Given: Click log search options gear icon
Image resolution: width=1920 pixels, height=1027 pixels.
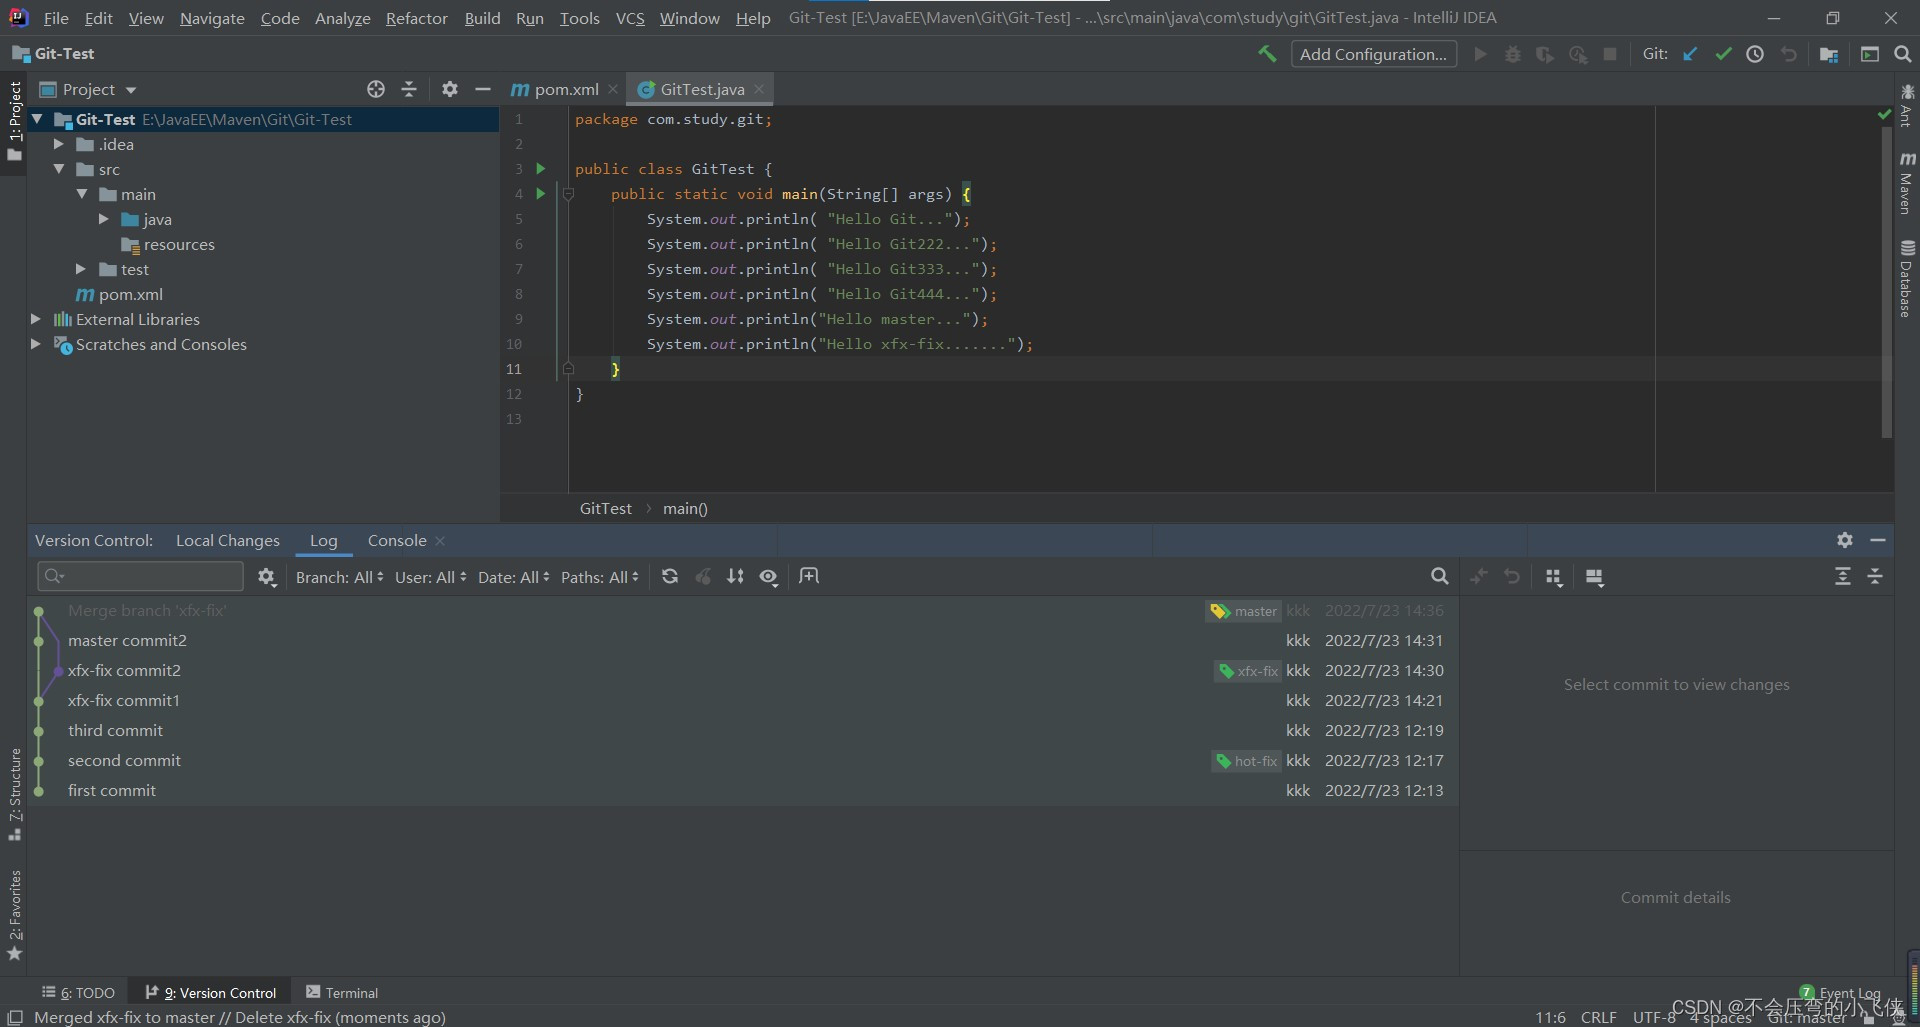Looking at the screenshot, I should point(266,576).
